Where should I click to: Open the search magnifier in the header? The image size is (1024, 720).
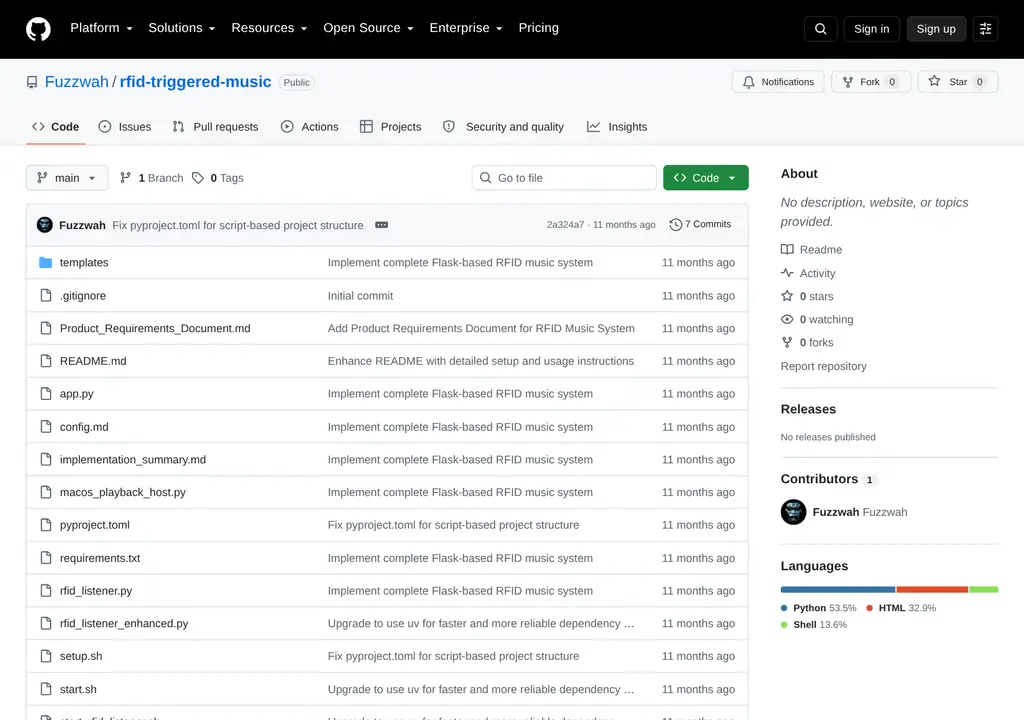[820, 29]
